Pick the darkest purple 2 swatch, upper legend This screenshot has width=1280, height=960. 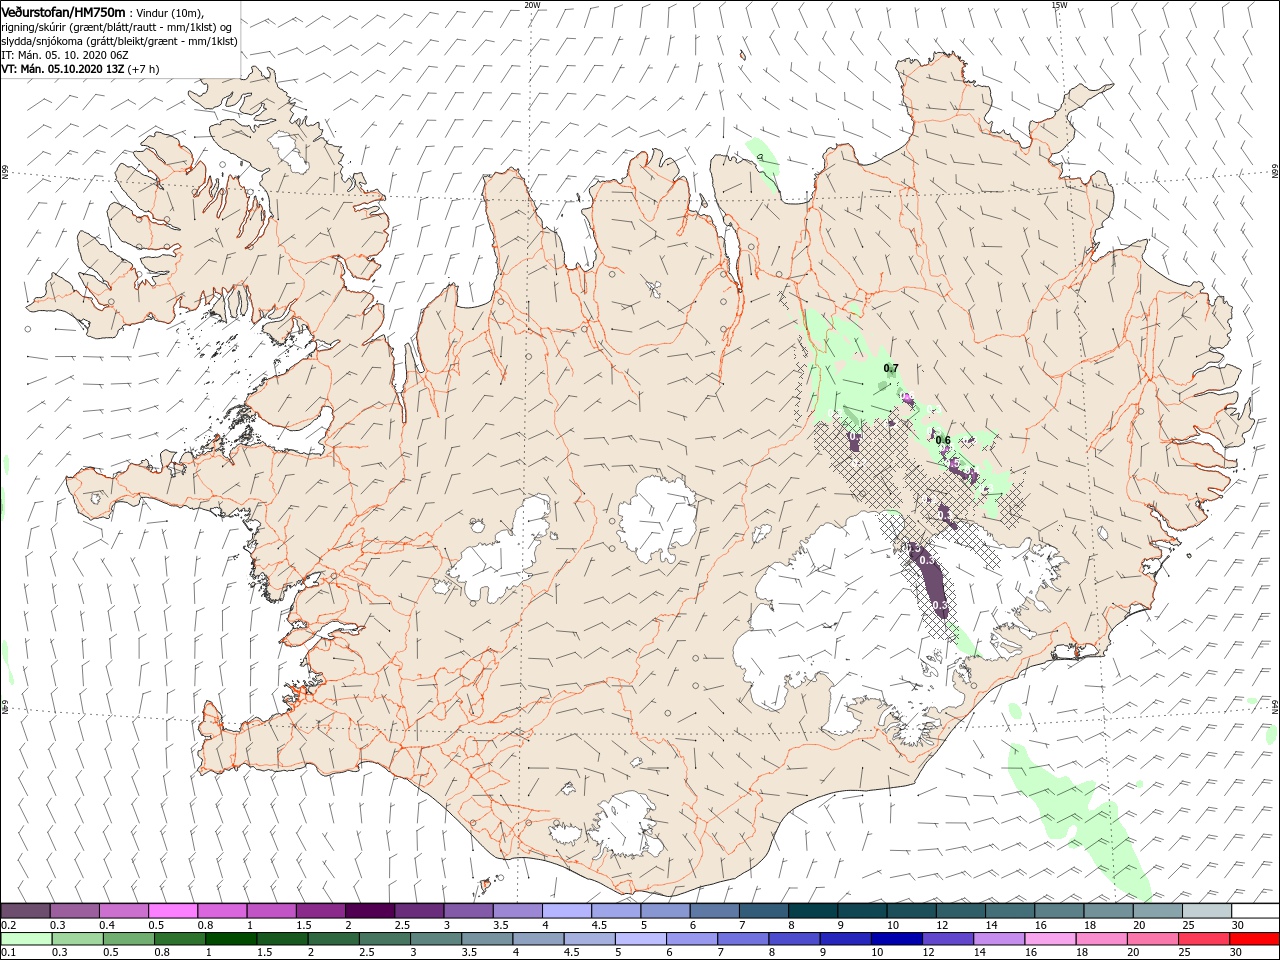368,911
